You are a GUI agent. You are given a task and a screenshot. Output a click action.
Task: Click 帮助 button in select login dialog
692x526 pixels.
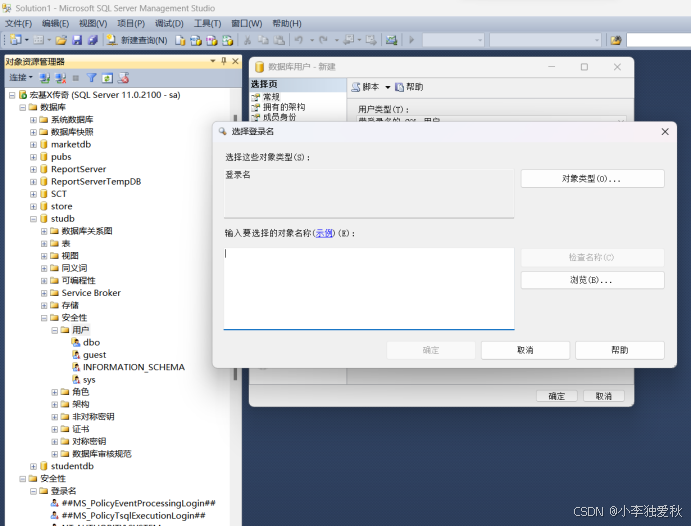tap(620, 350)
